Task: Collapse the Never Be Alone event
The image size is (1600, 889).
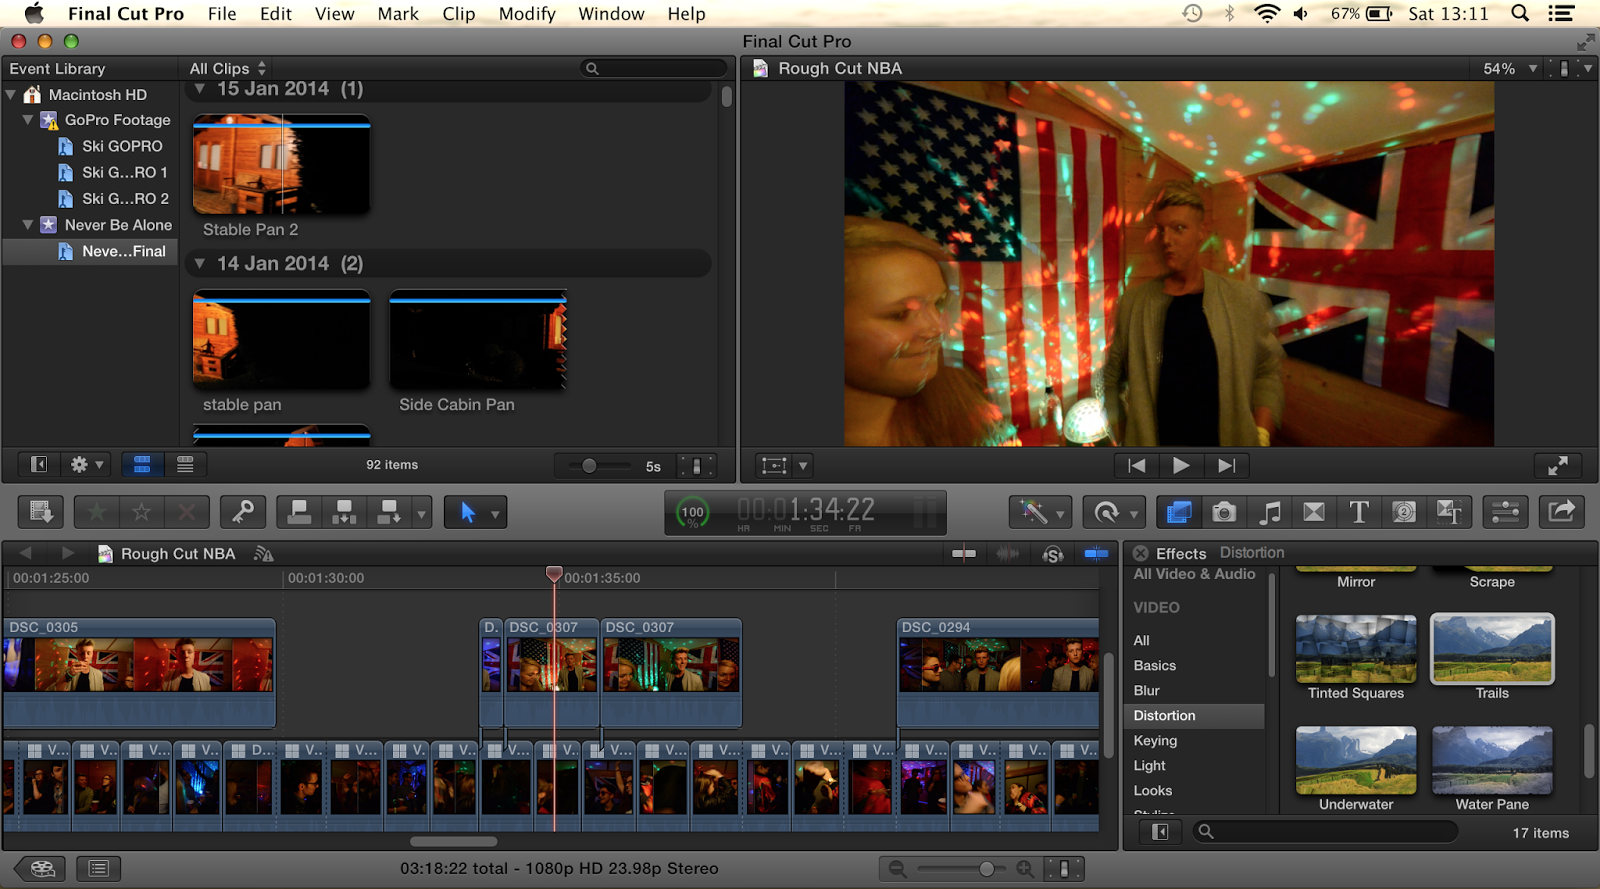Action: (28, 225)
